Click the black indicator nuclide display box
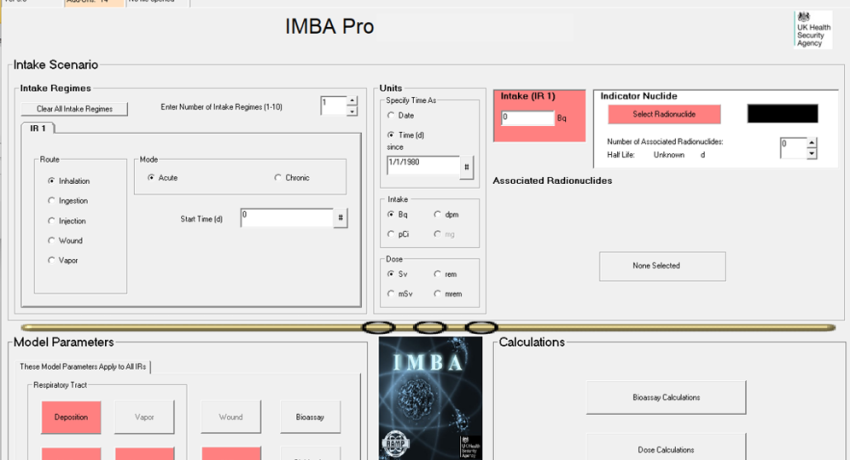This screenshot has width=850, height=460. (x=782, y=114)
